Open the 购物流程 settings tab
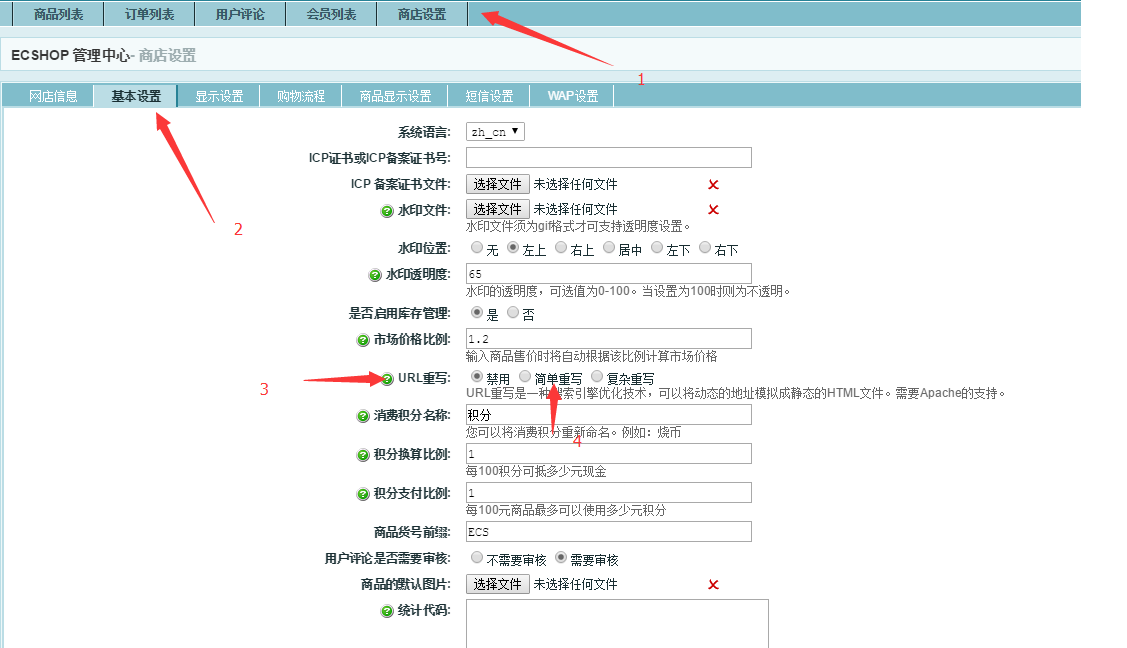Screen dimensions: 1127x648 coord(301,96)
